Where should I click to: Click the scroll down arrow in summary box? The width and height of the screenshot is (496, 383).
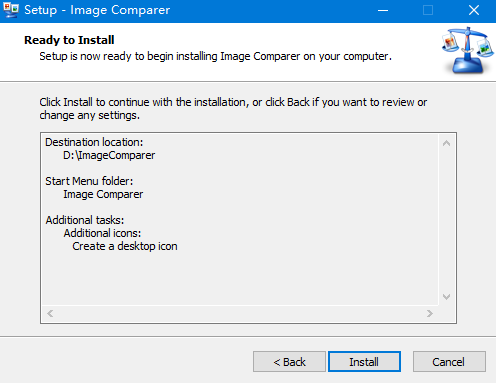click(x=446, y=296)
